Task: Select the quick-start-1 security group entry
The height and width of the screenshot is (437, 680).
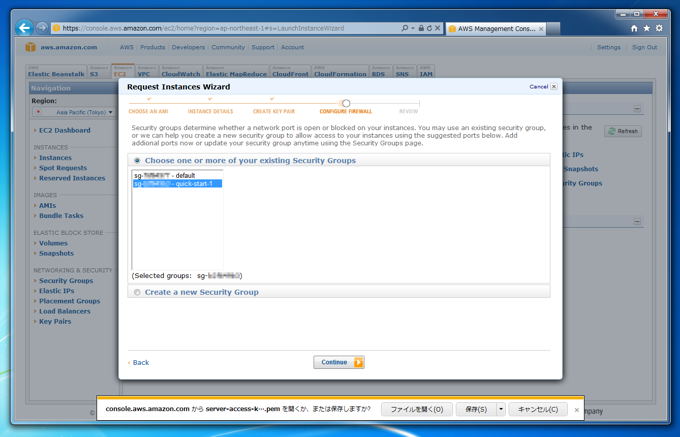Action: [177, 184]
